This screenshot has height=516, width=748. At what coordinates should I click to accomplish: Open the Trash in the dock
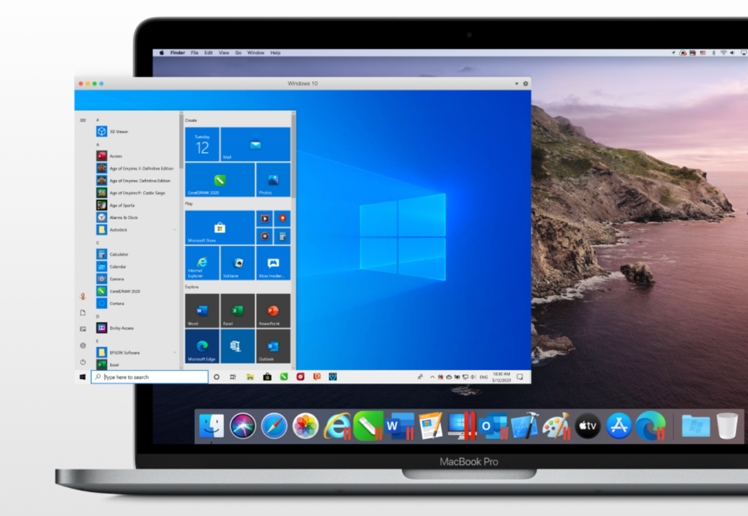pos(727,426)
